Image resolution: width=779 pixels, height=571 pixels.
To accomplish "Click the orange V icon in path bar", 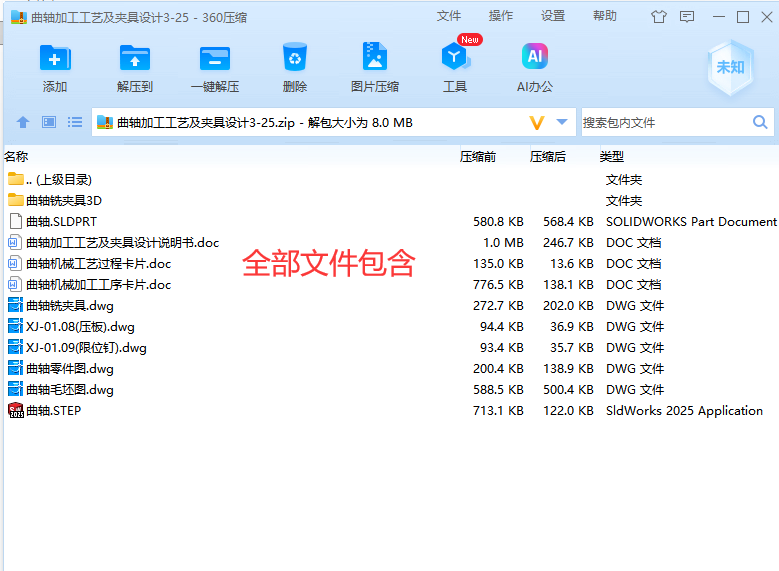I will coord(537,122).
